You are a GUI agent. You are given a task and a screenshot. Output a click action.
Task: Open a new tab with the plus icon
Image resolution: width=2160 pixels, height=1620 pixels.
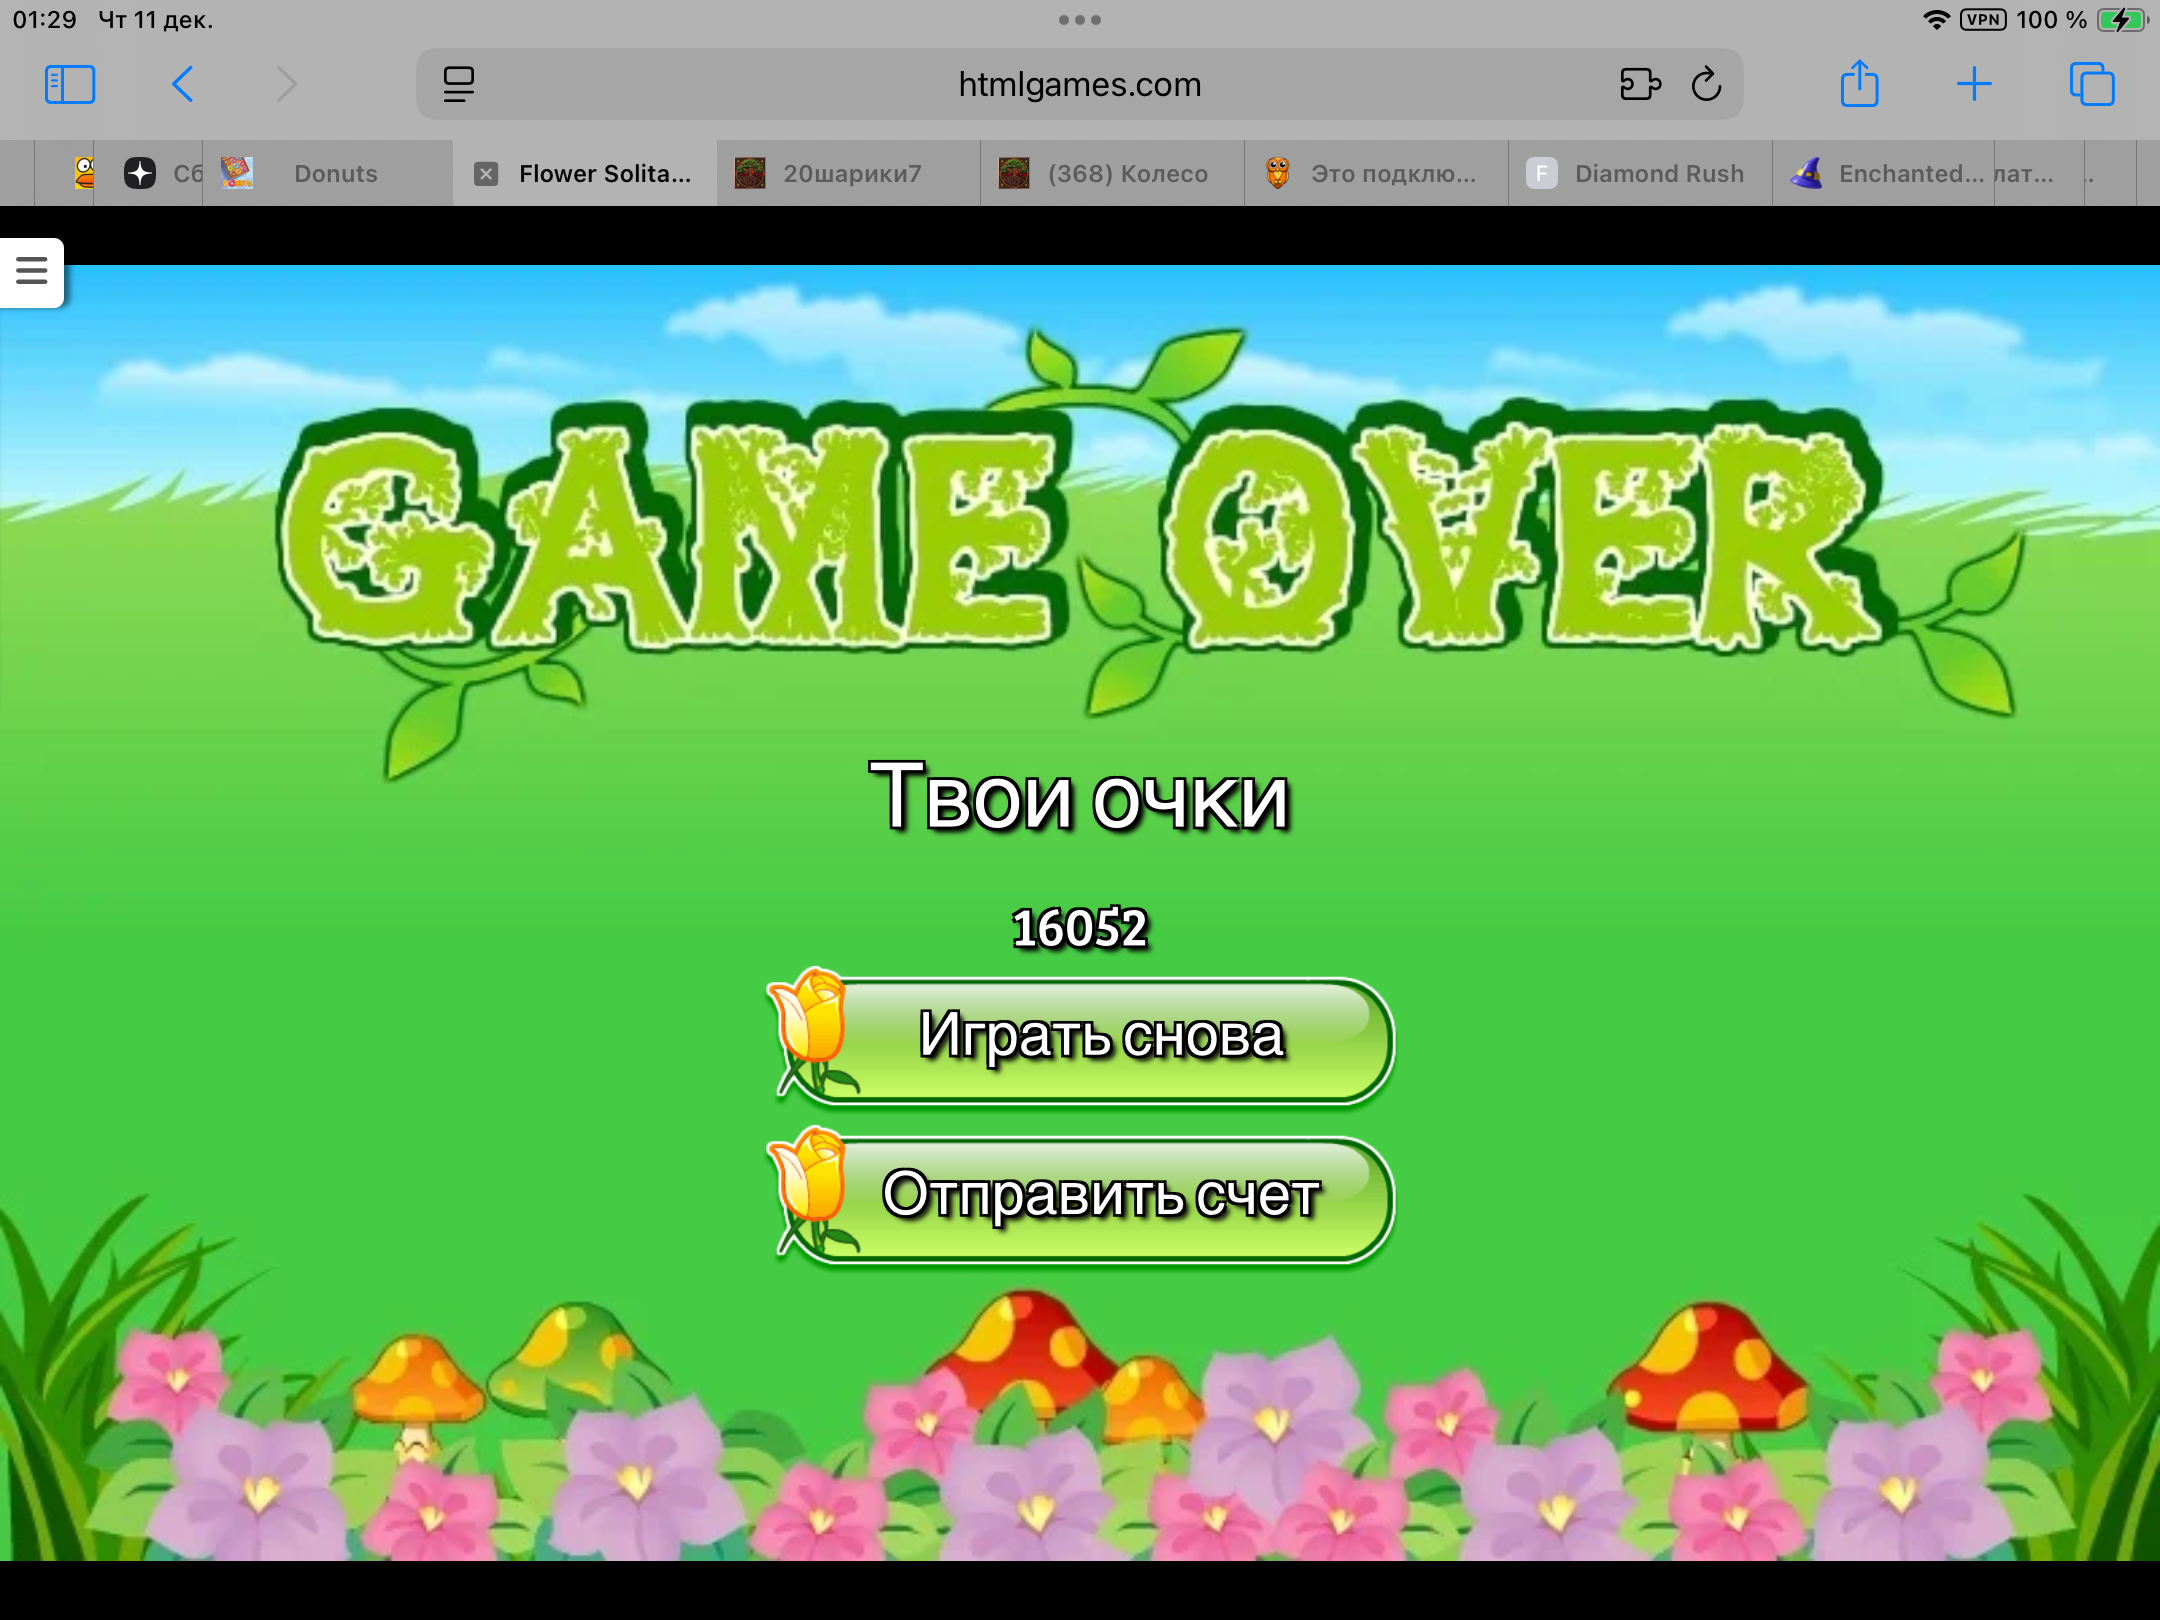[1974, 85]
